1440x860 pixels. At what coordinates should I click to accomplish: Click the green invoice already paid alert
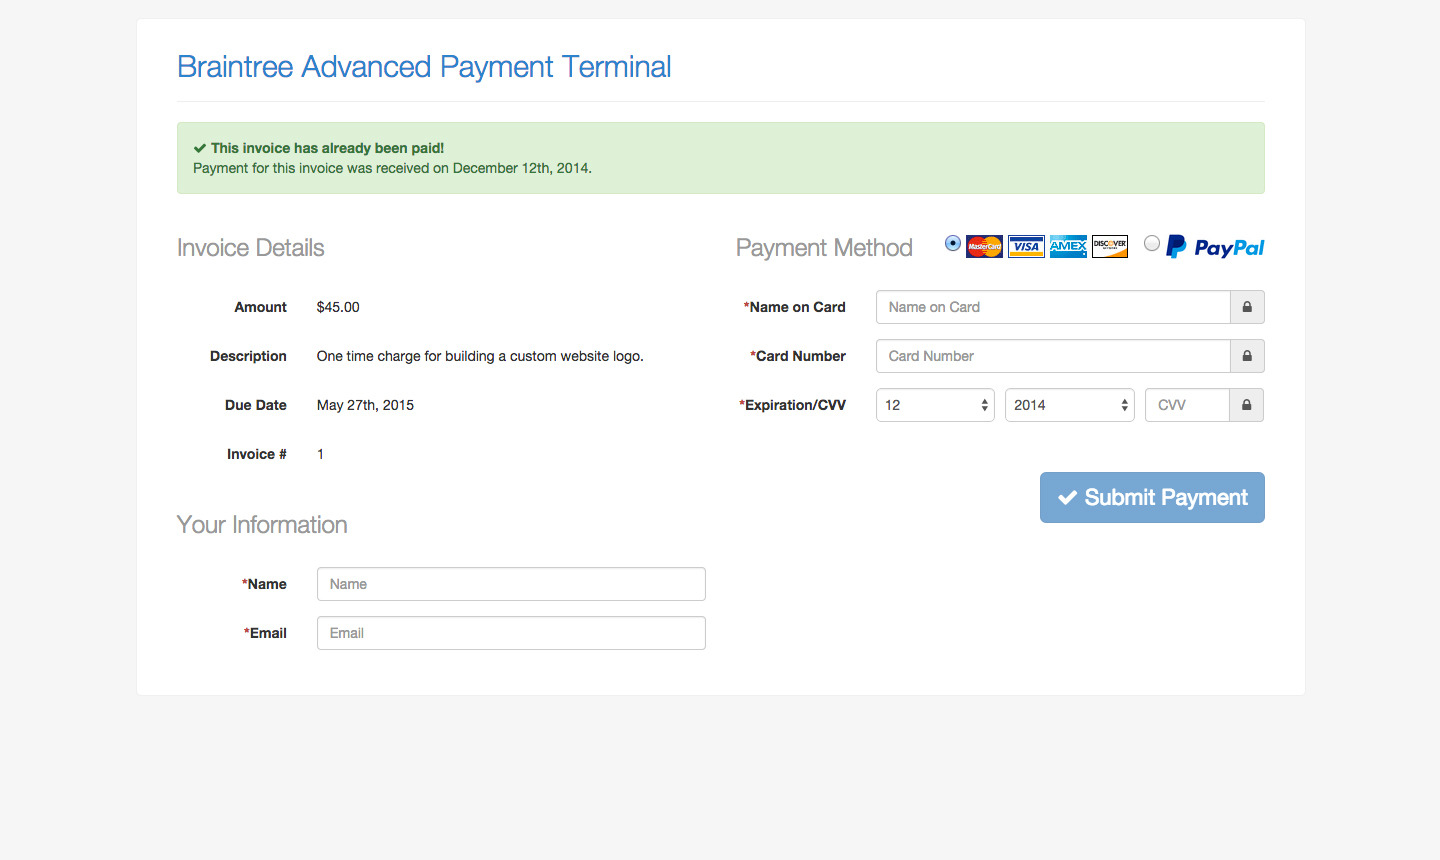[x=720, y=158]
